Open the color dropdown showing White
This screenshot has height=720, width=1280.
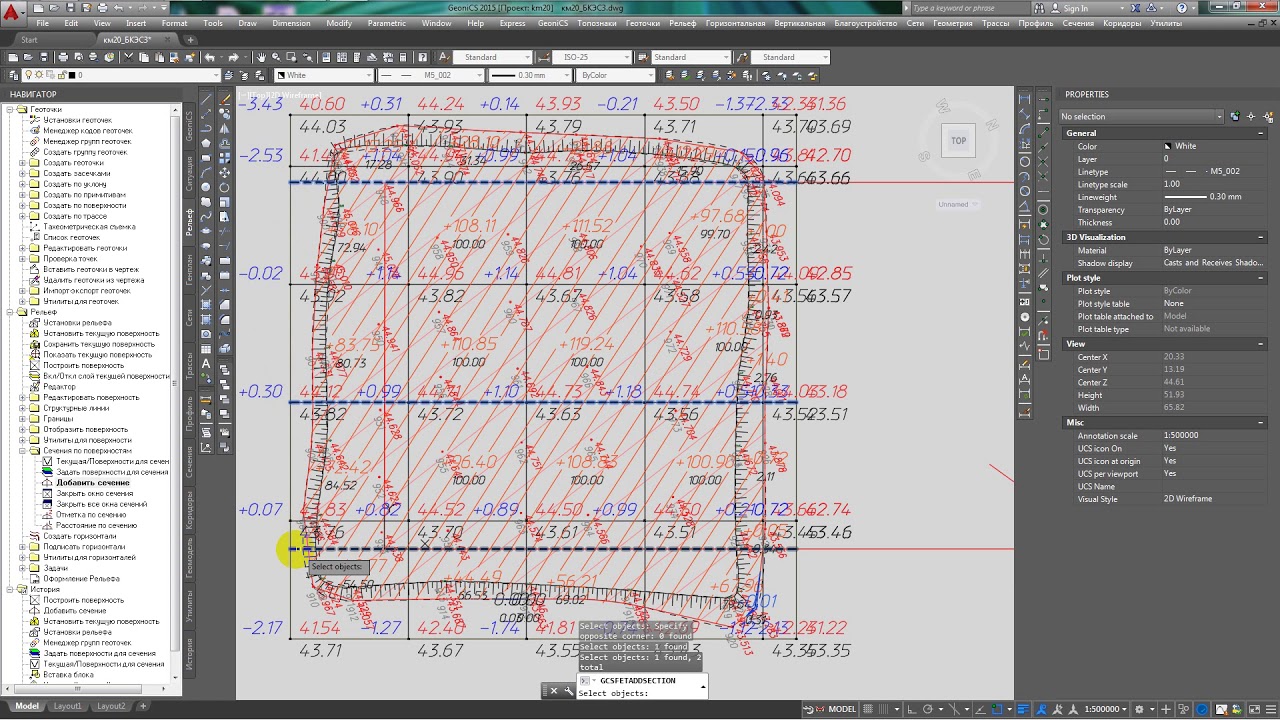(x=325, y=75)
